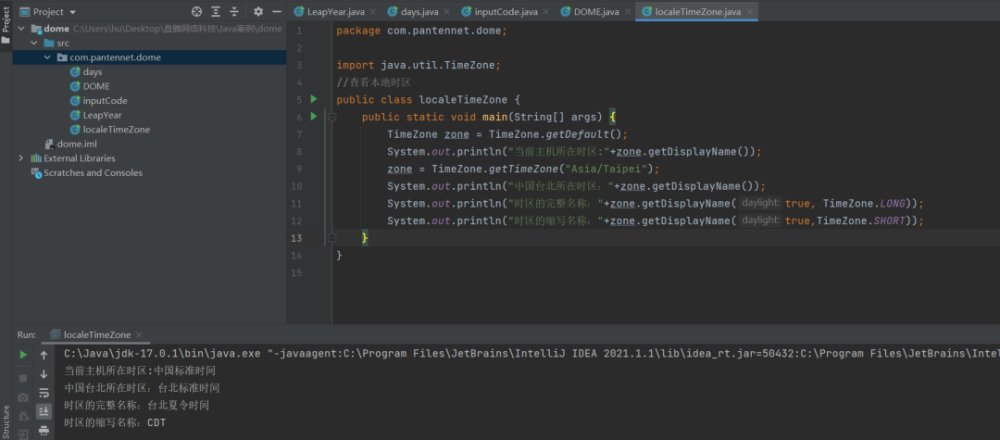This screenshot has height=440, width=1000.
Task: Click the Down the Stack Trace arrow
Action: 44,374
